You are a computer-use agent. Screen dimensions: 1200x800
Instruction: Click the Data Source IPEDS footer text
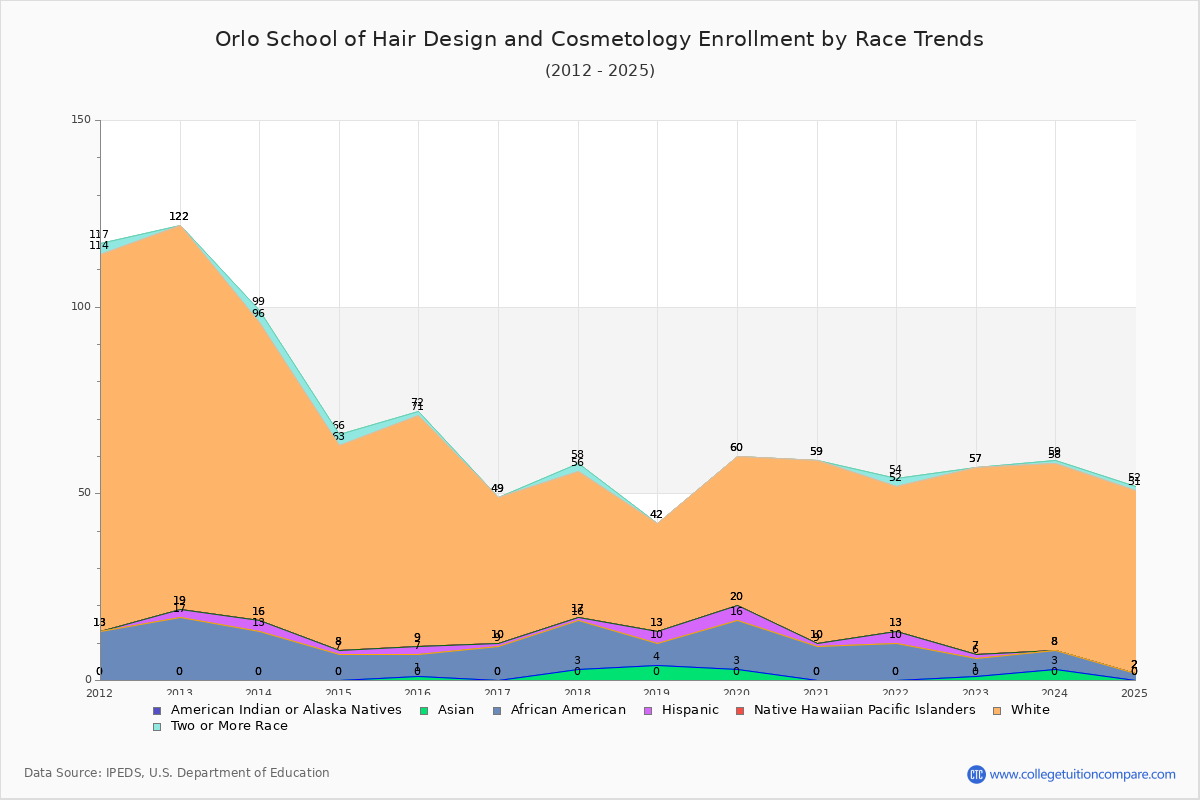[x=177, y=773]
